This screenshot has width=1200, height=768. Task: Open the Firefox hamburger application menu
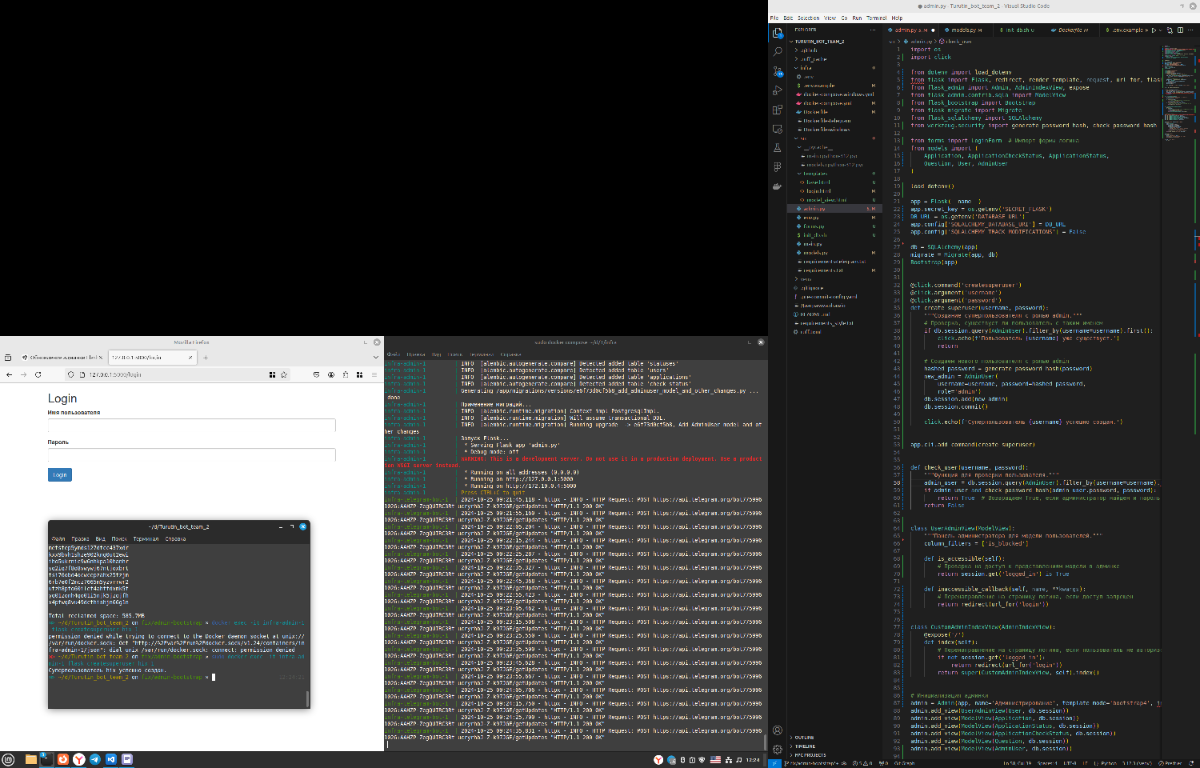tap(374, 374)
